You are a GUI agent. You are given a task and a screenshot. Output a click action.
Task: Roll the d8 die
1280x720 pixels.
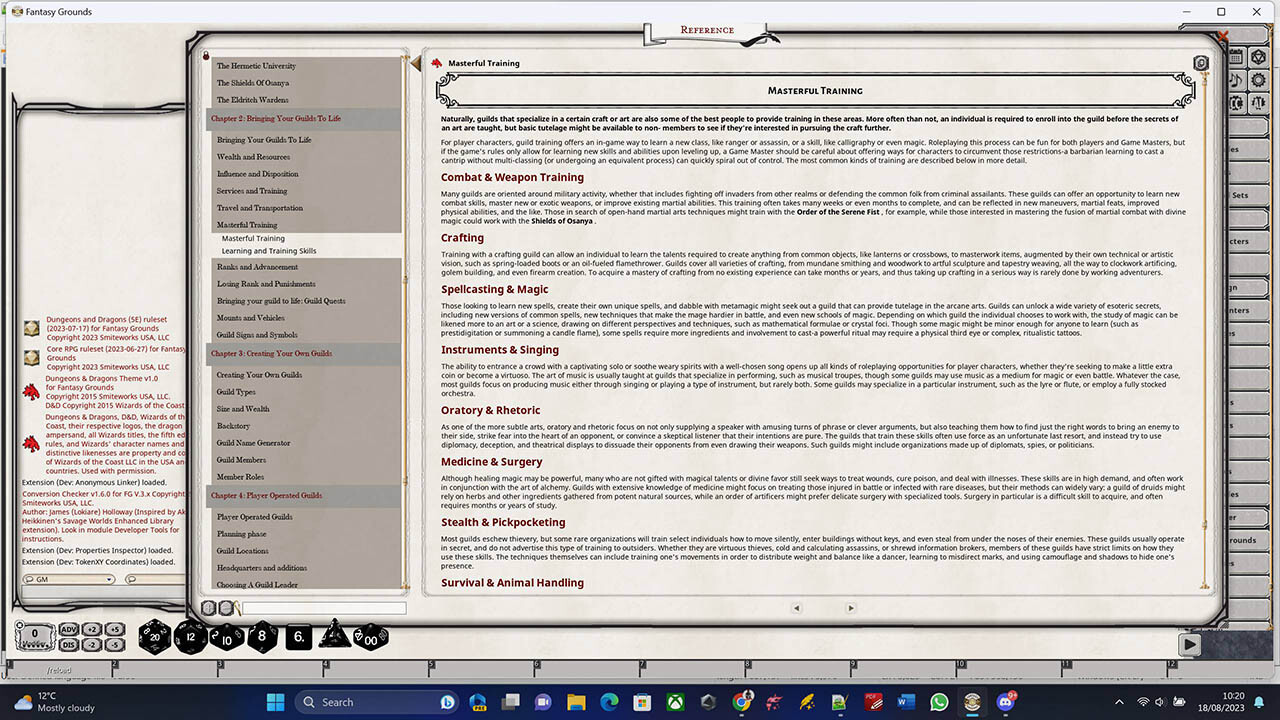pos(262,636)
